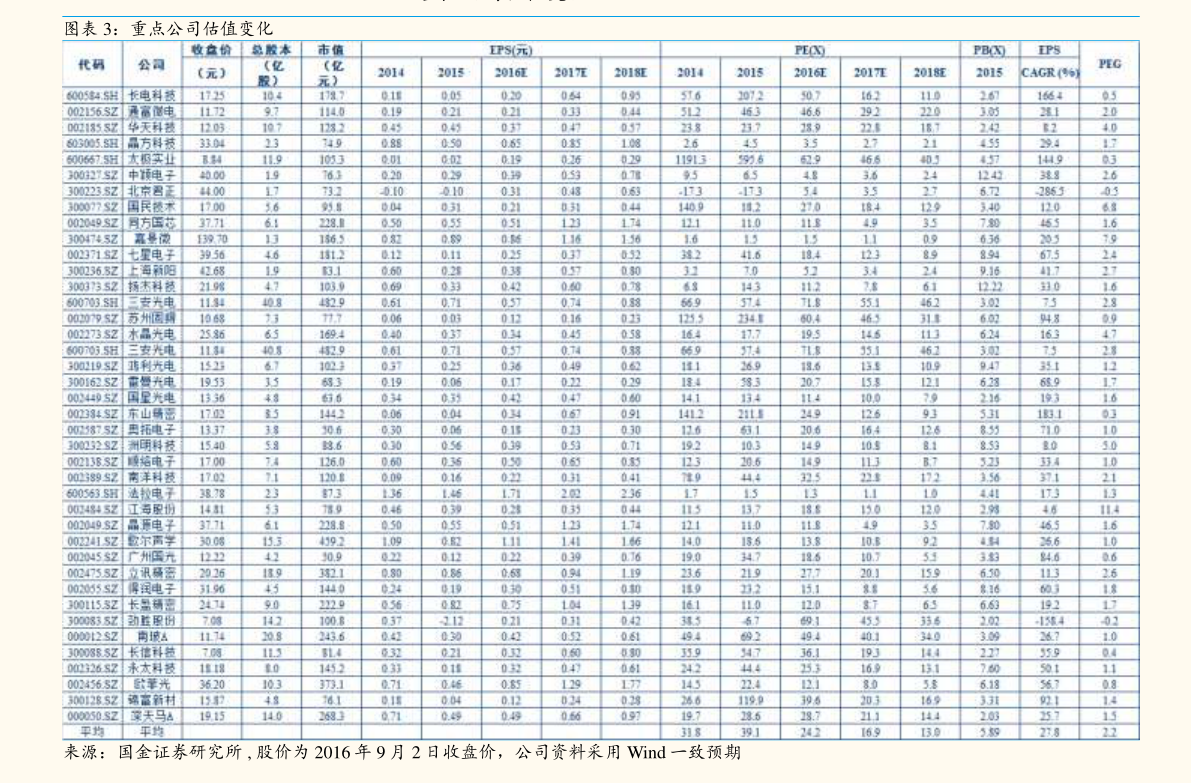Viewport: 1191px width, 783px height.
Task: Select stock code 300077.SZ
Action: click(92, 207)
